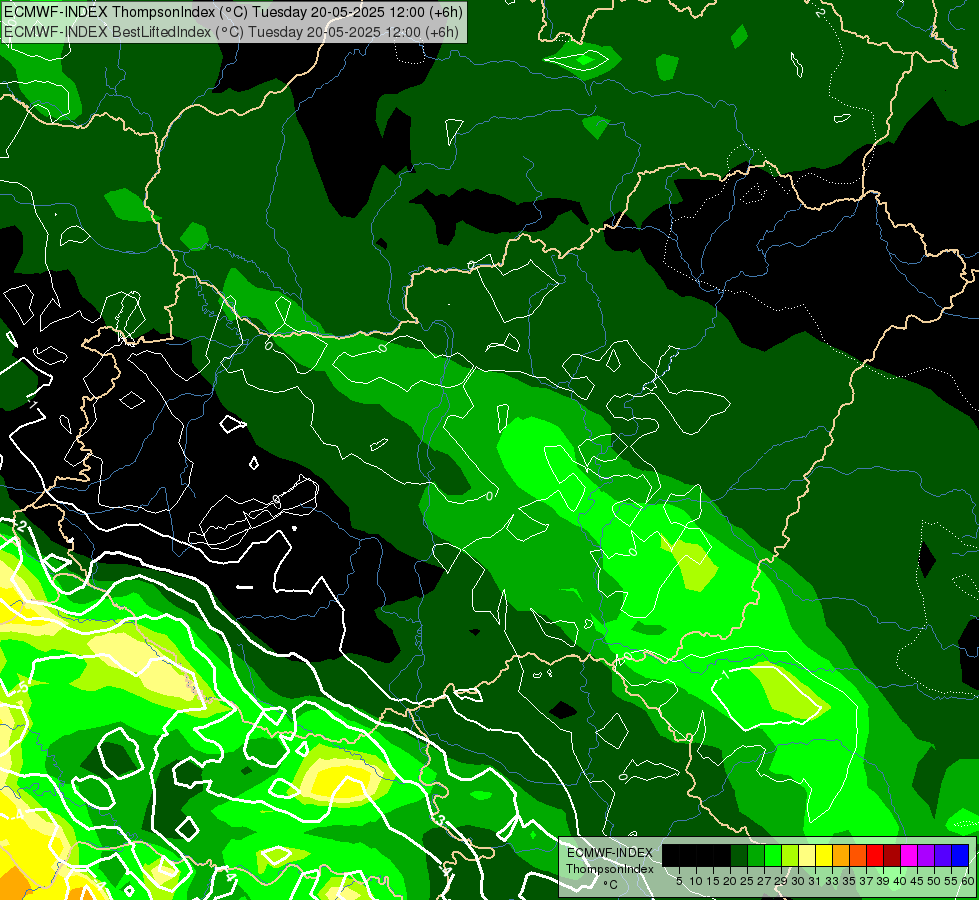Click the legend tick value 50

pyautogui.click(x=934, y=881)
